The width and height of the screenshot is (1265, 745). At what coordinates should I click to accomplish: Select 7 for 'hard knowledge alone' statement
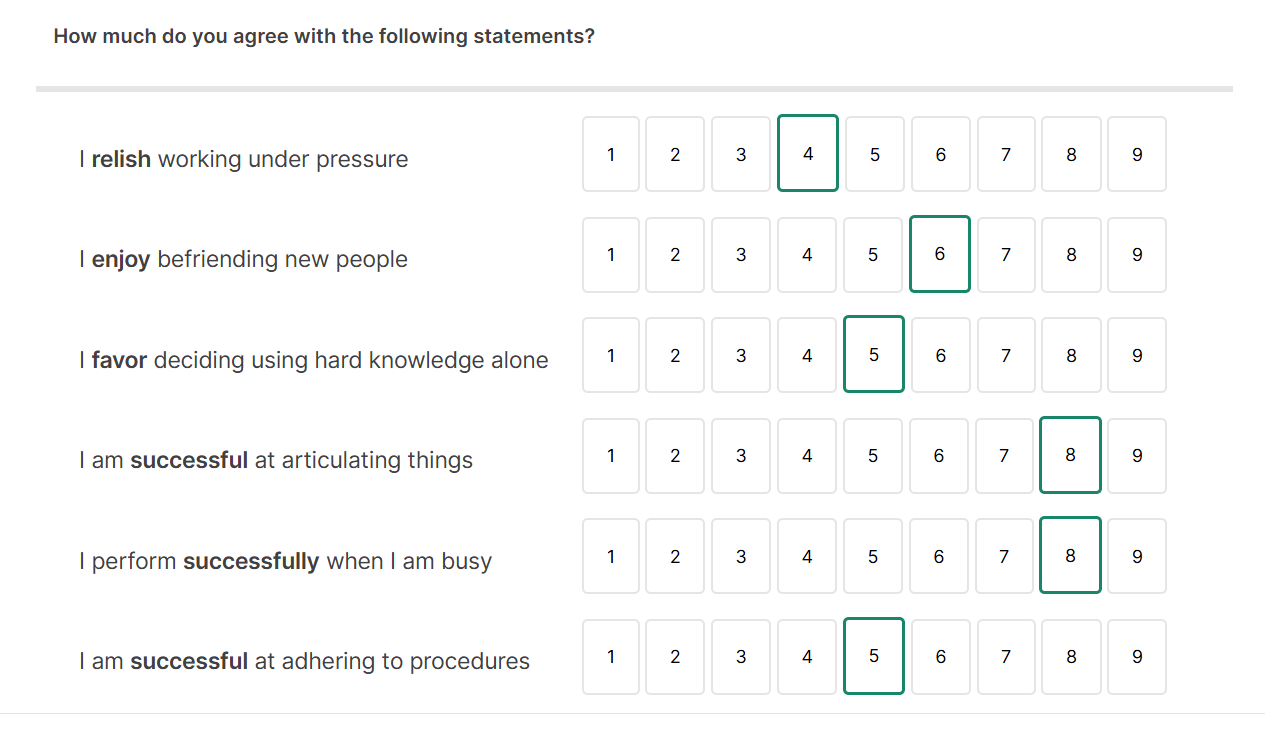point(1005,356)
